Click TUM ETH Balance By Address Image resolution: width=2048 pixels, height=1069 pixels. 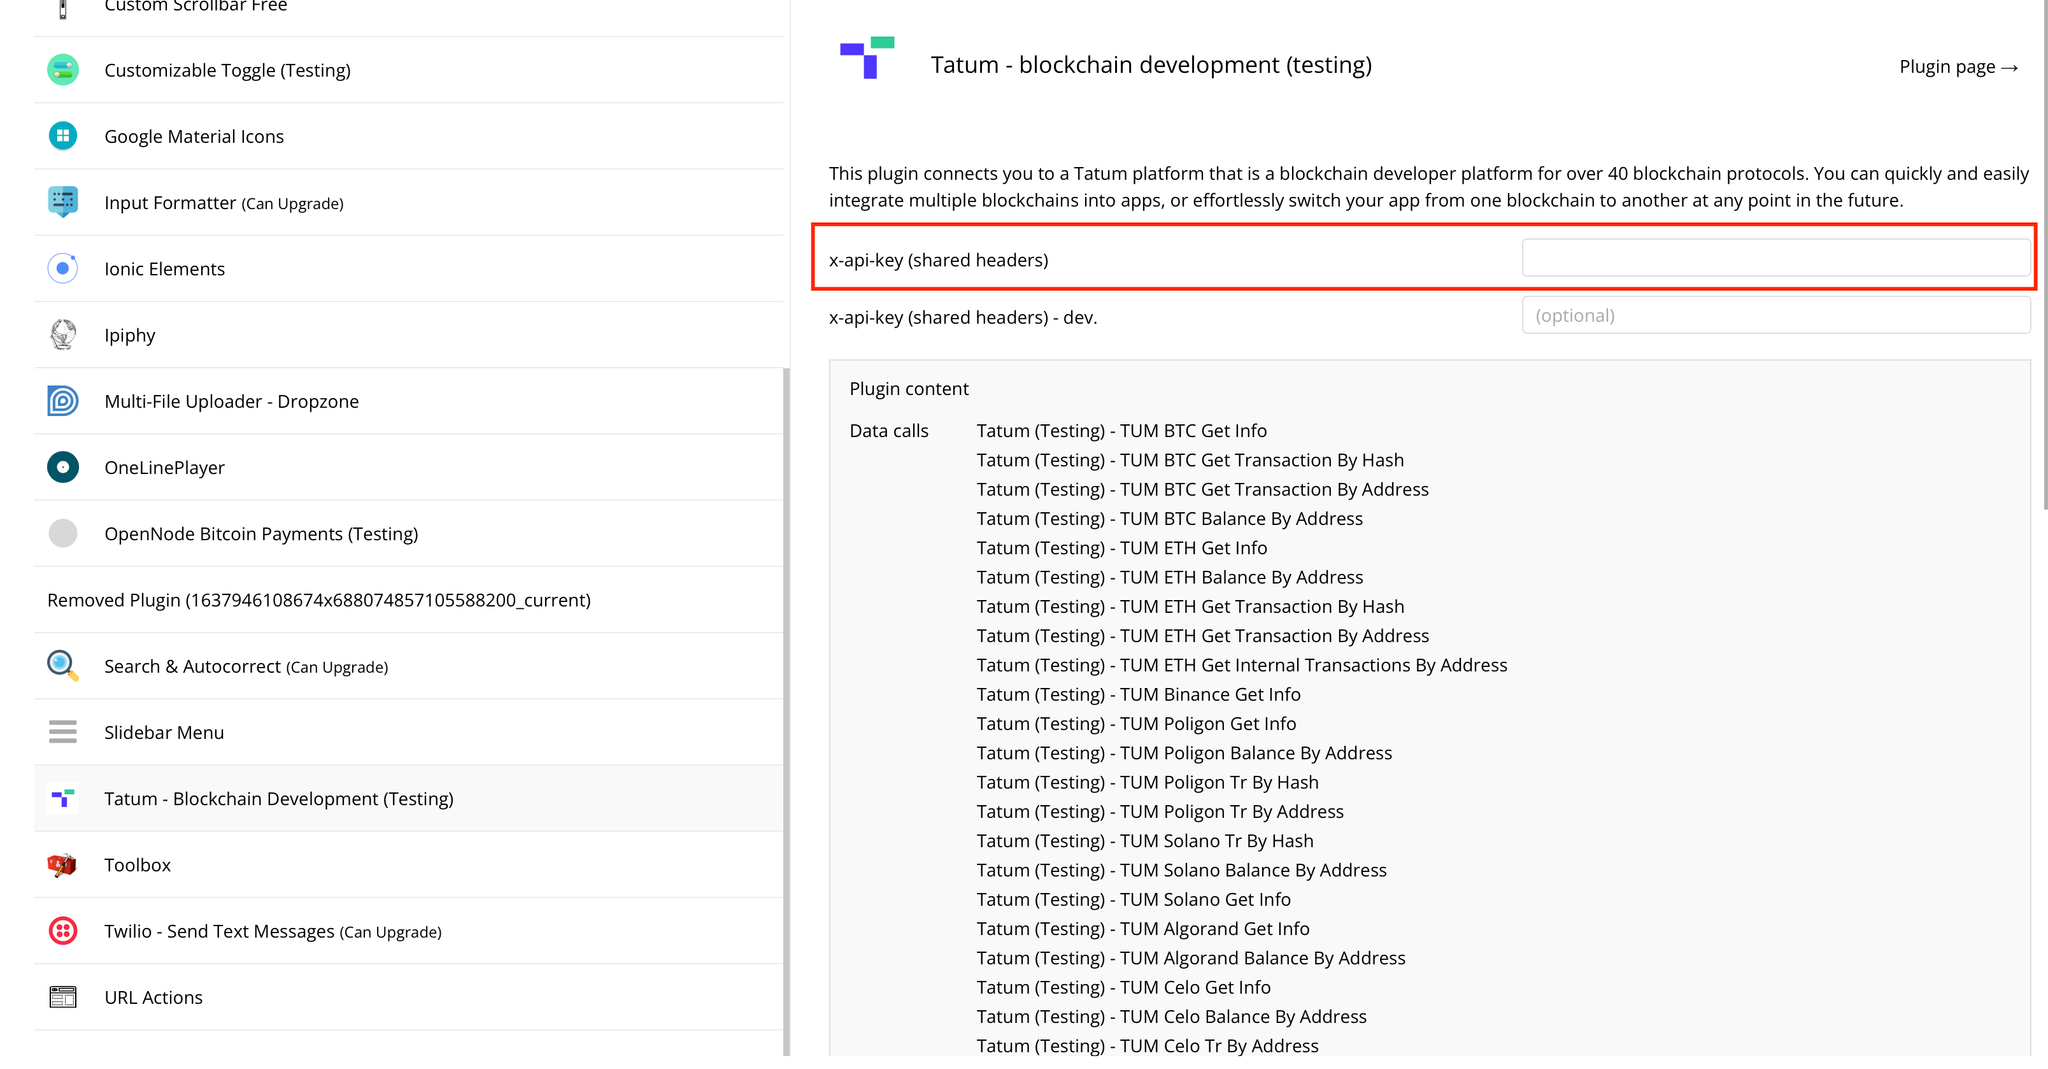pyautogui.click(x=1169, y=577)
